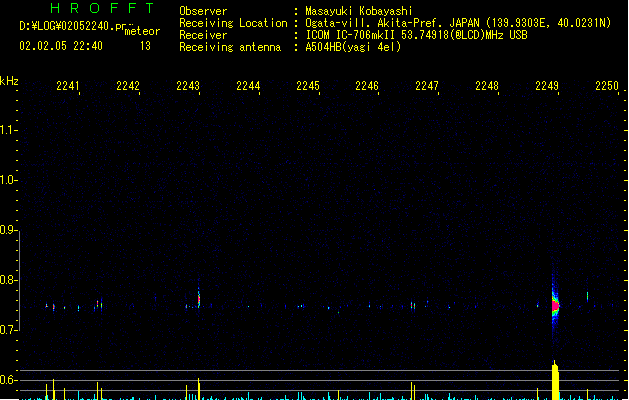The image size is (629, 400).
Task: Click the paired echo dots under 2247
Action: point(413,306)
